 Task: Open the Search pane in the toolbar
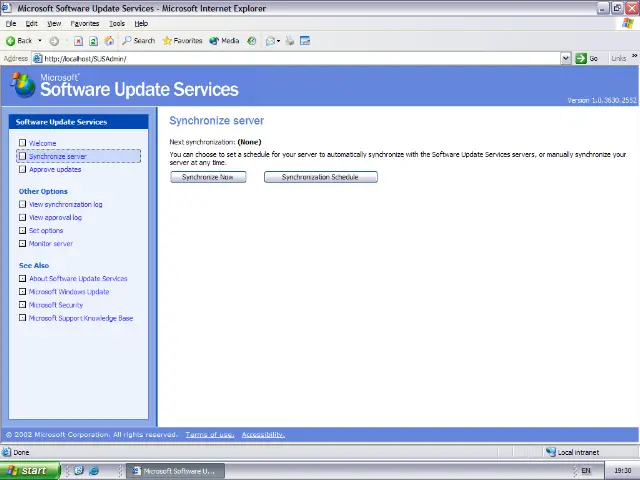tap(138, 41)
